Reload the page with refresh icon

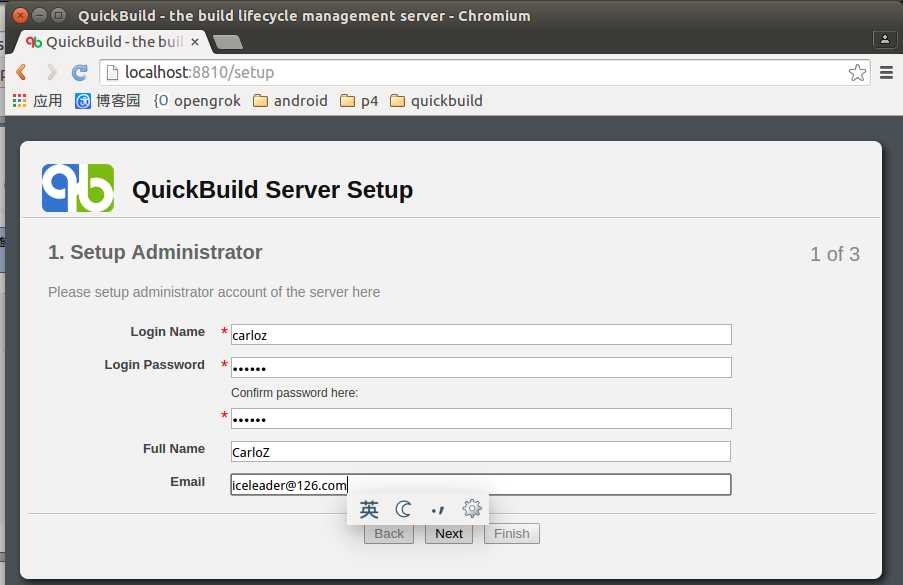(x=79, y=73)
